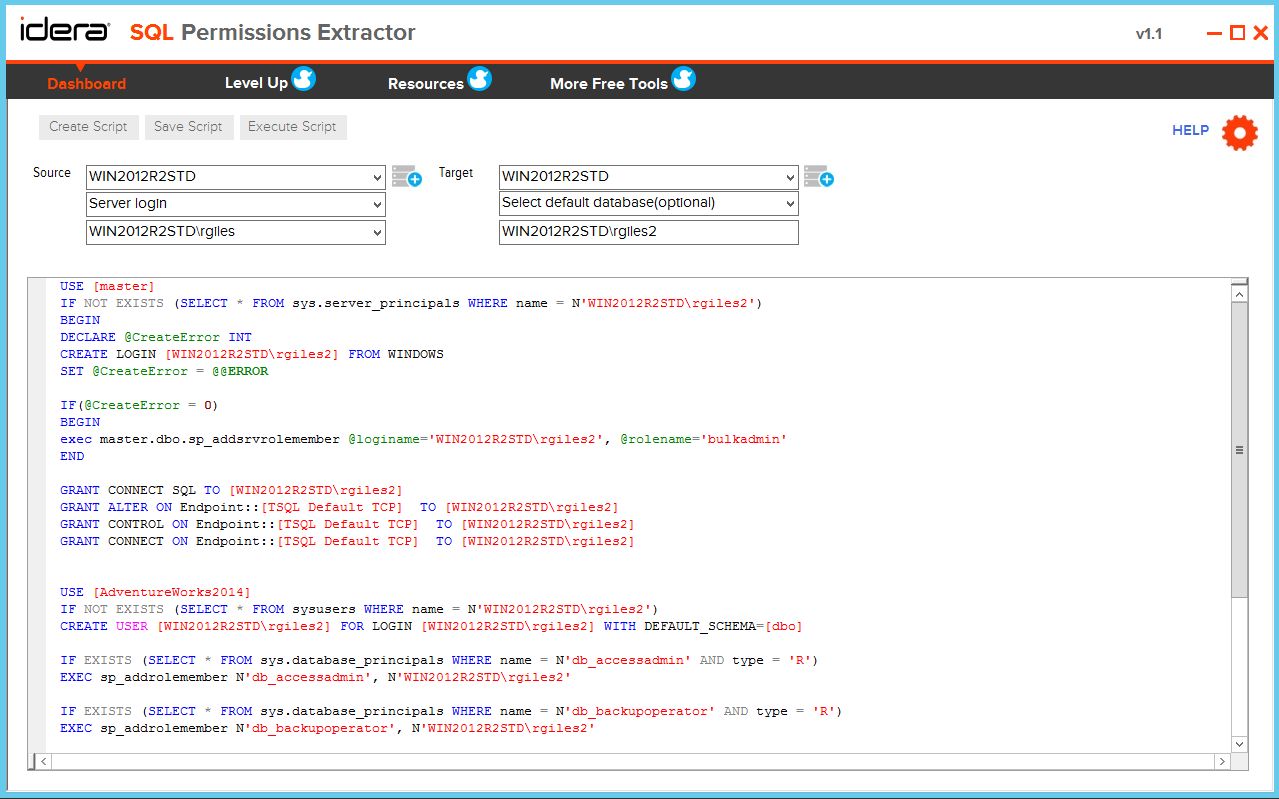Click the 'FROM sysusers WHERE name' line
This screenshot has height=799, width=1279.
(359, 609)
